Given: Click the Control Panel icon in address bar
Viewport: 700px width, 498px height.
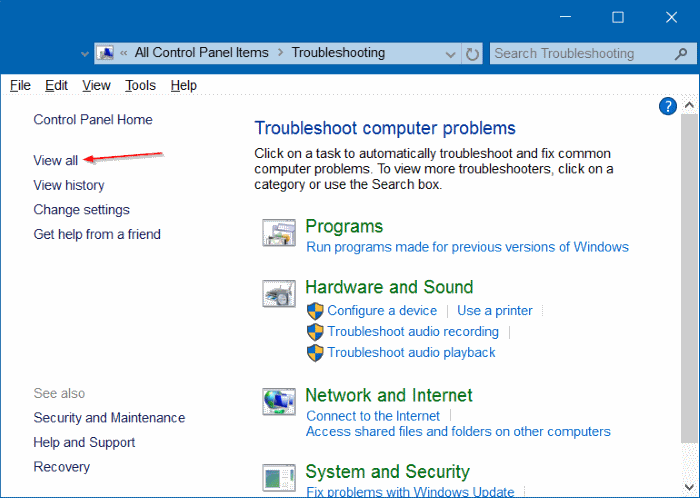Looking at the screenshot, I should [x=105, y=53].
